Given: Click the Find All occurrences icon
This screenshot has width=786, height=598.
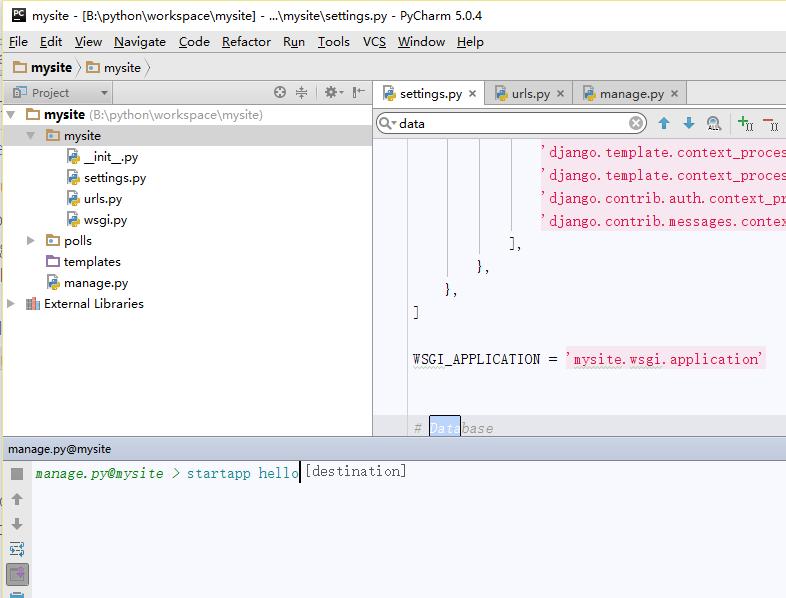Looking at the screenshot, I should (714, 123).
